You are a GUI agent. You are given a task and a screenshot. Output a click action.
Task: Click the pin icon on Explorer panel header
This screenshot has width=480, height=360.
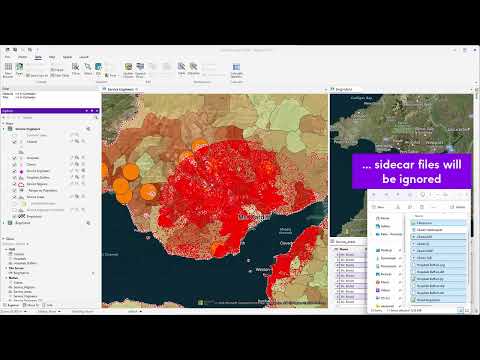92,111
